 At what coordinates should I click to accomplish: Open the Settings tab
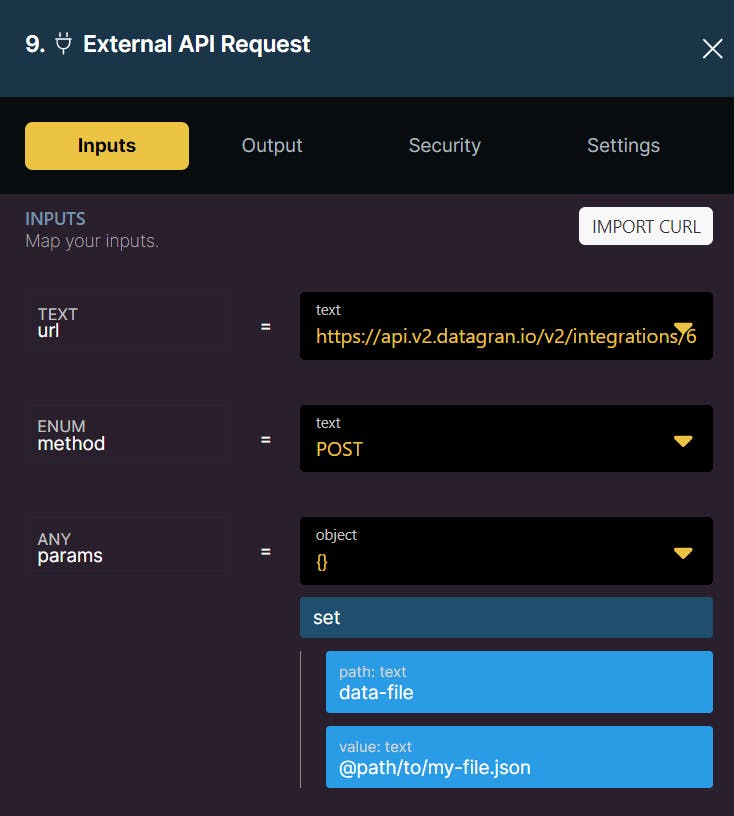pos(623,146)
